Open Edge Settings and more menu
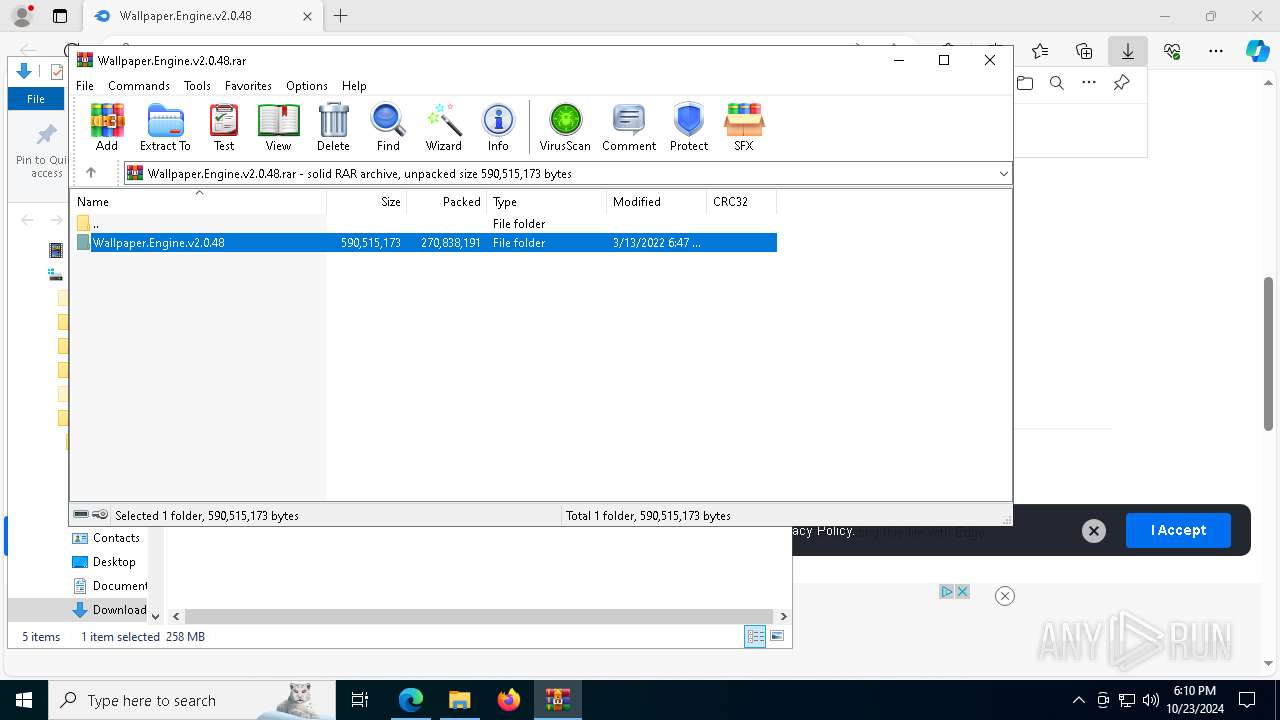Viewport: 1280px width, 720px height. [x=1216, y=50]
